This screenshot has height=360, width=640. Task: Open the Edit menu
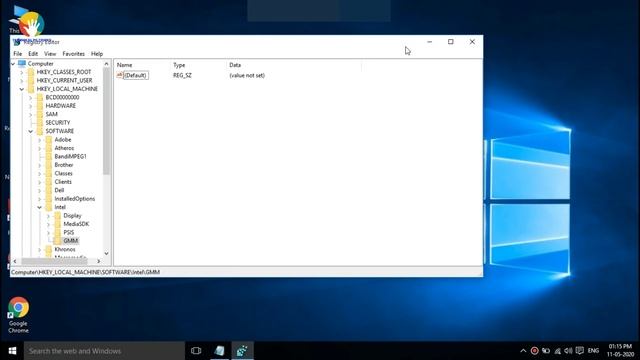point(33,54)
